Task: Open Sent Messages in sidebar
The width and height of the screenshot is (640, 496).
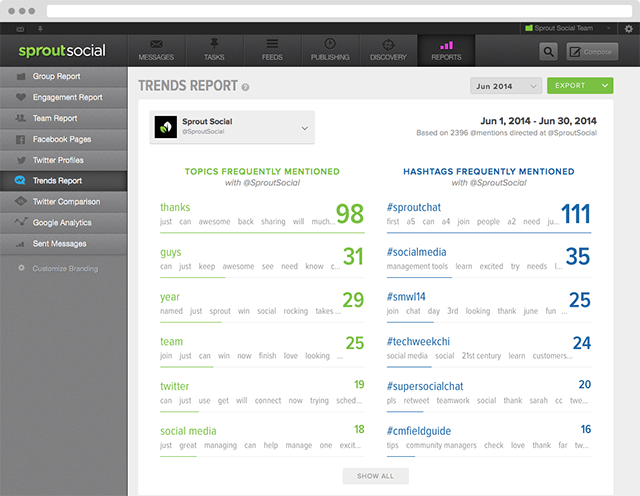Action: (64, 244)
